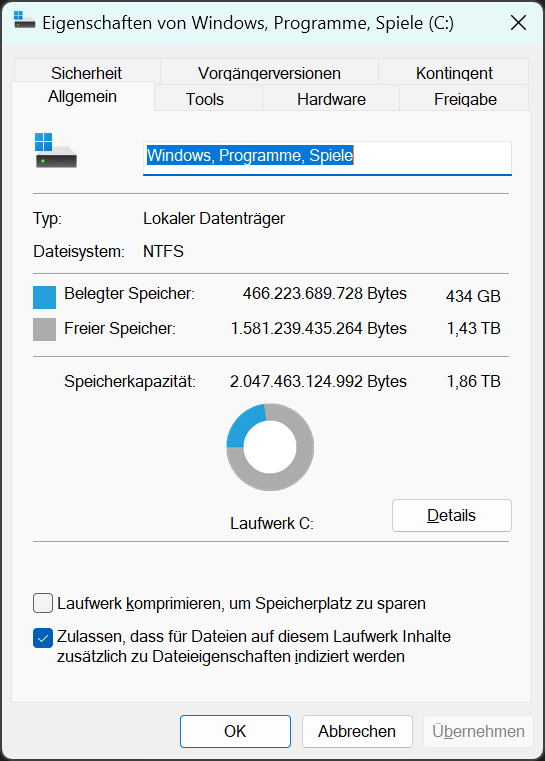Click the gray Freier Speicher color square
Image resolution: width=545 pixels, height=761 pixels.
click(44, 329)
